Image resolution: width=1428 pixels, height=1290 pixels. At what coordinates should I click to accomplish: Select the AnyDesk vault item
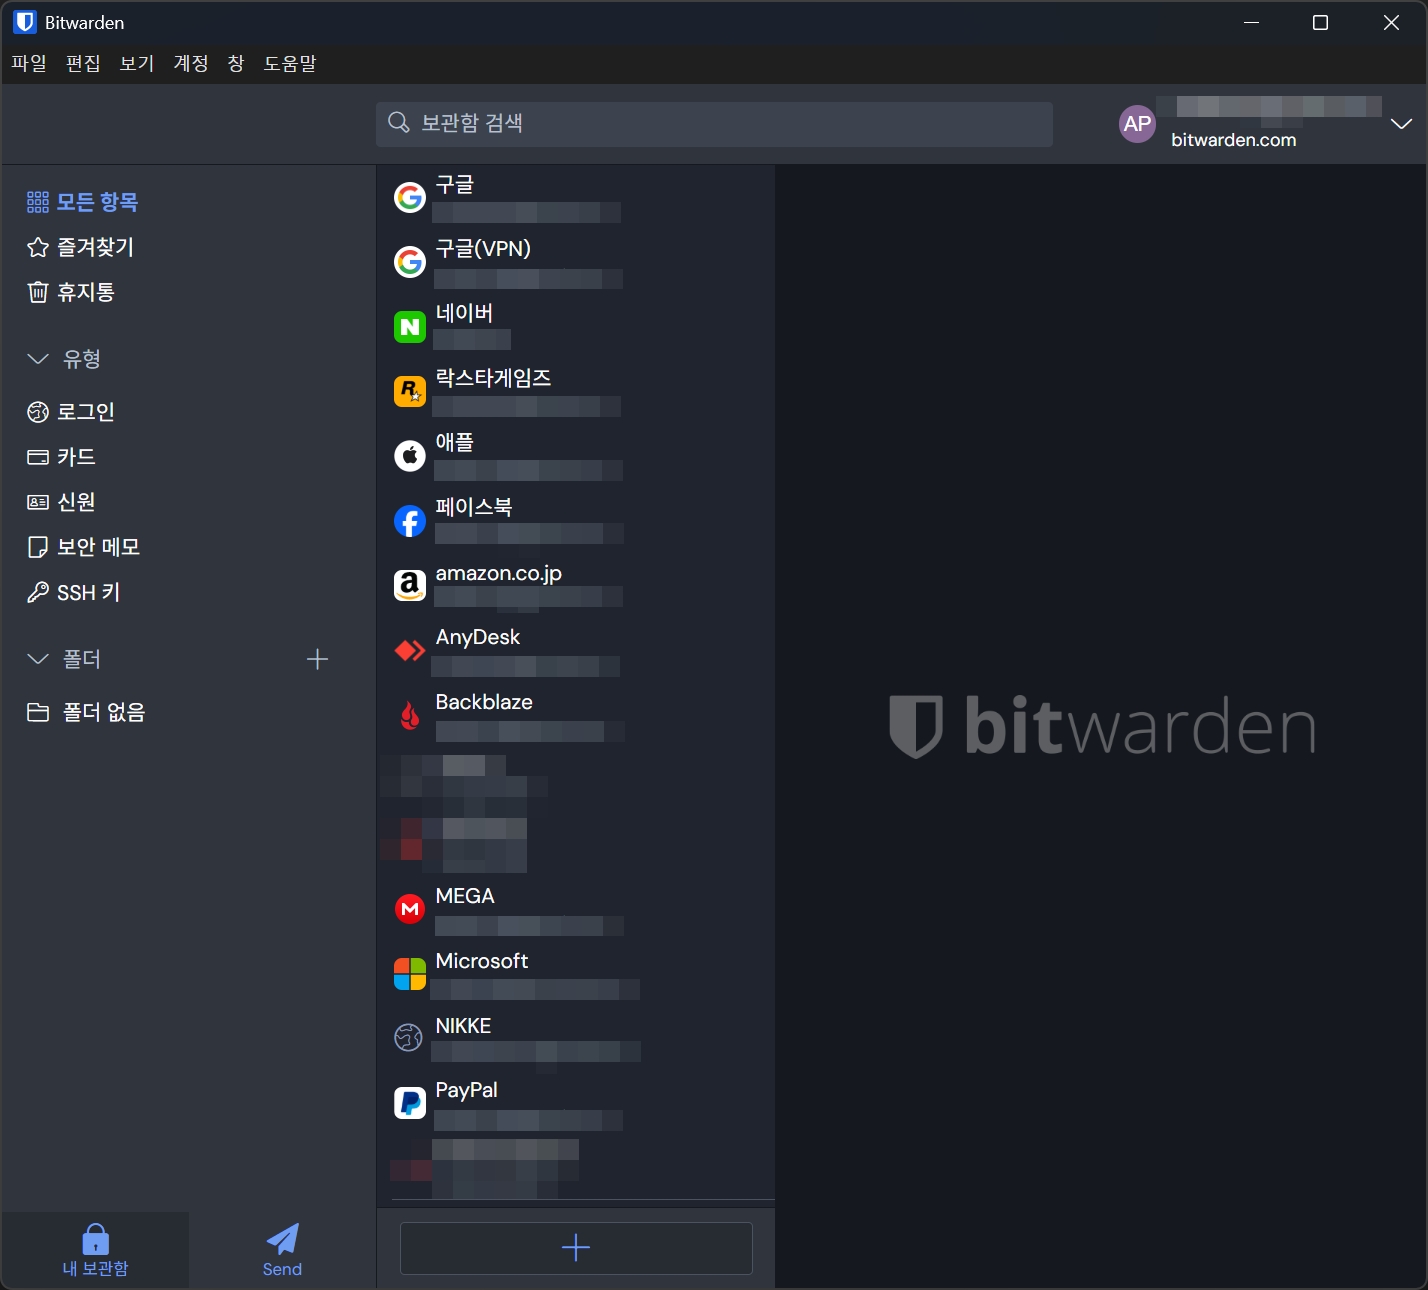click(576, 651)
